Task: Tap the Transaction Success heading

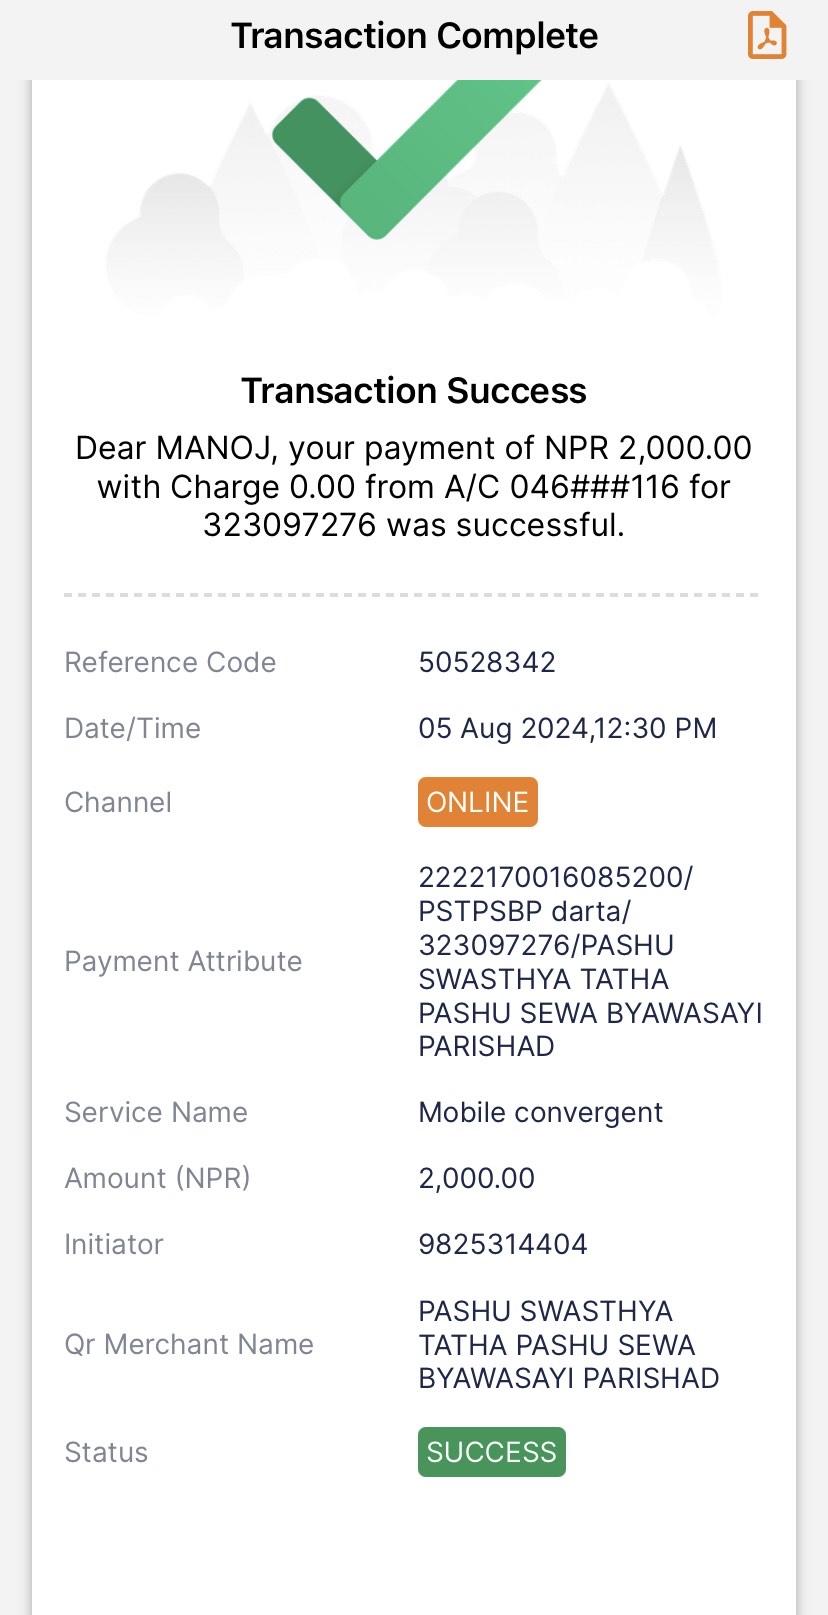Action: pos(414,391)
